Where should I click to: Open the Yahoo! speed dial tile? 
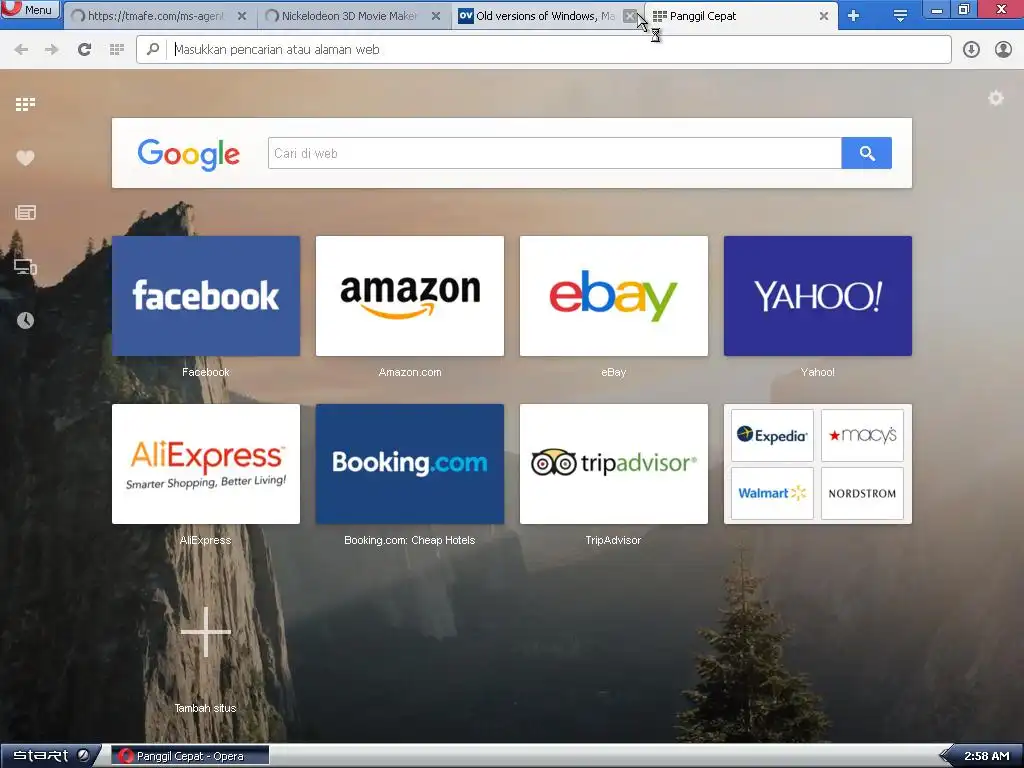(818, 296)
